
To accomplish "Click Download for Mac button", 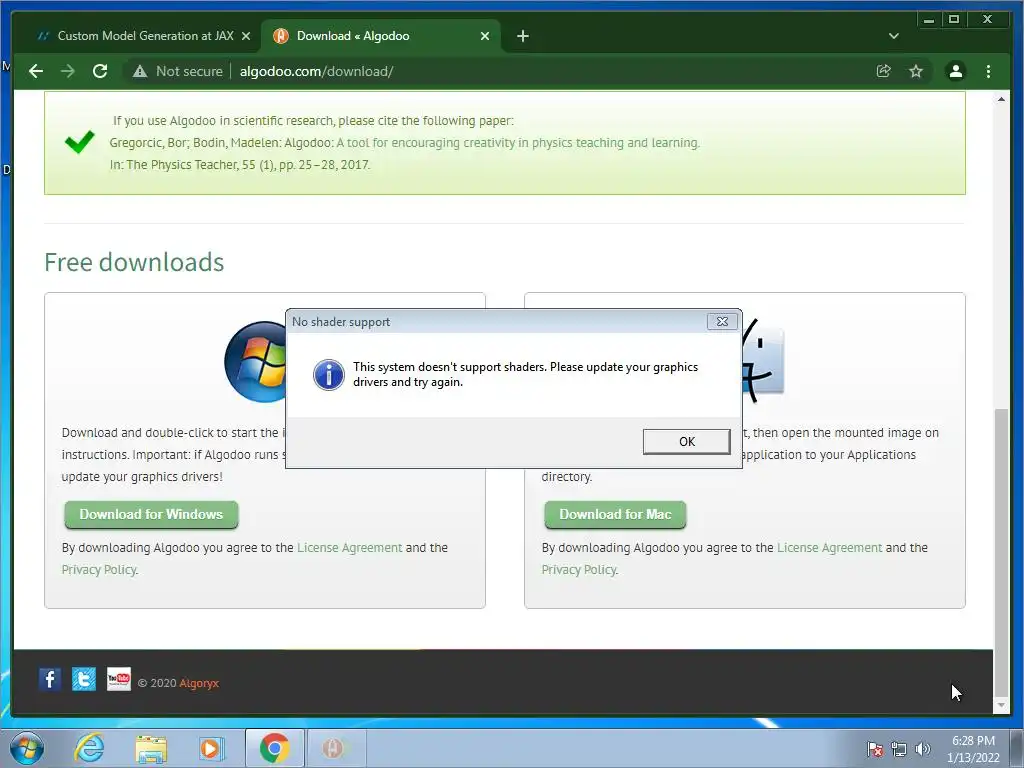I will [615, 515].
